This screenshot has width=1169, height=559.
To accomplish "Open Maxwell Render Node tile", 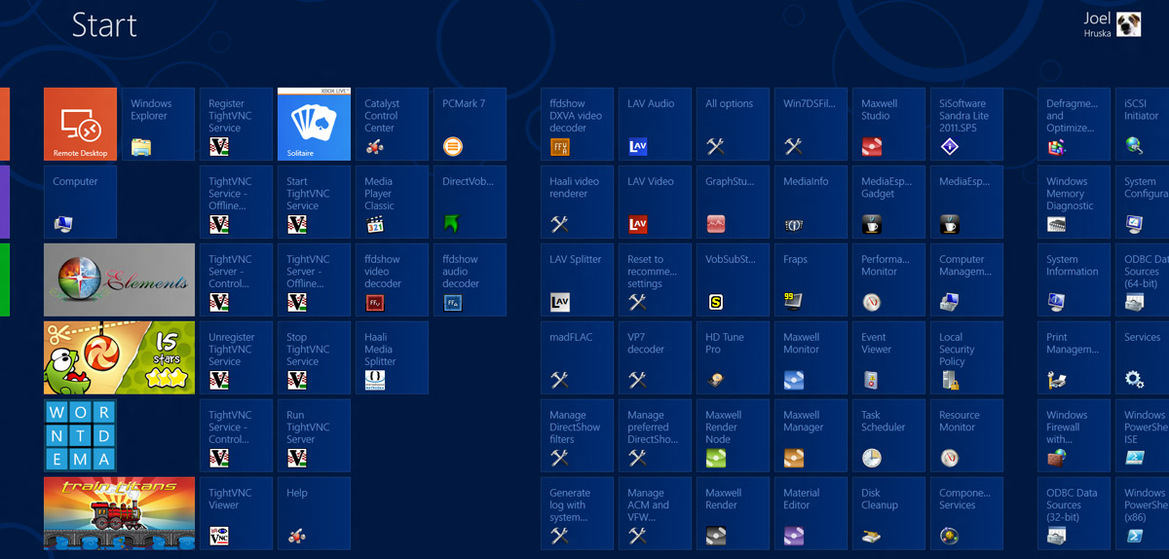I will click(x=733, y=435).
